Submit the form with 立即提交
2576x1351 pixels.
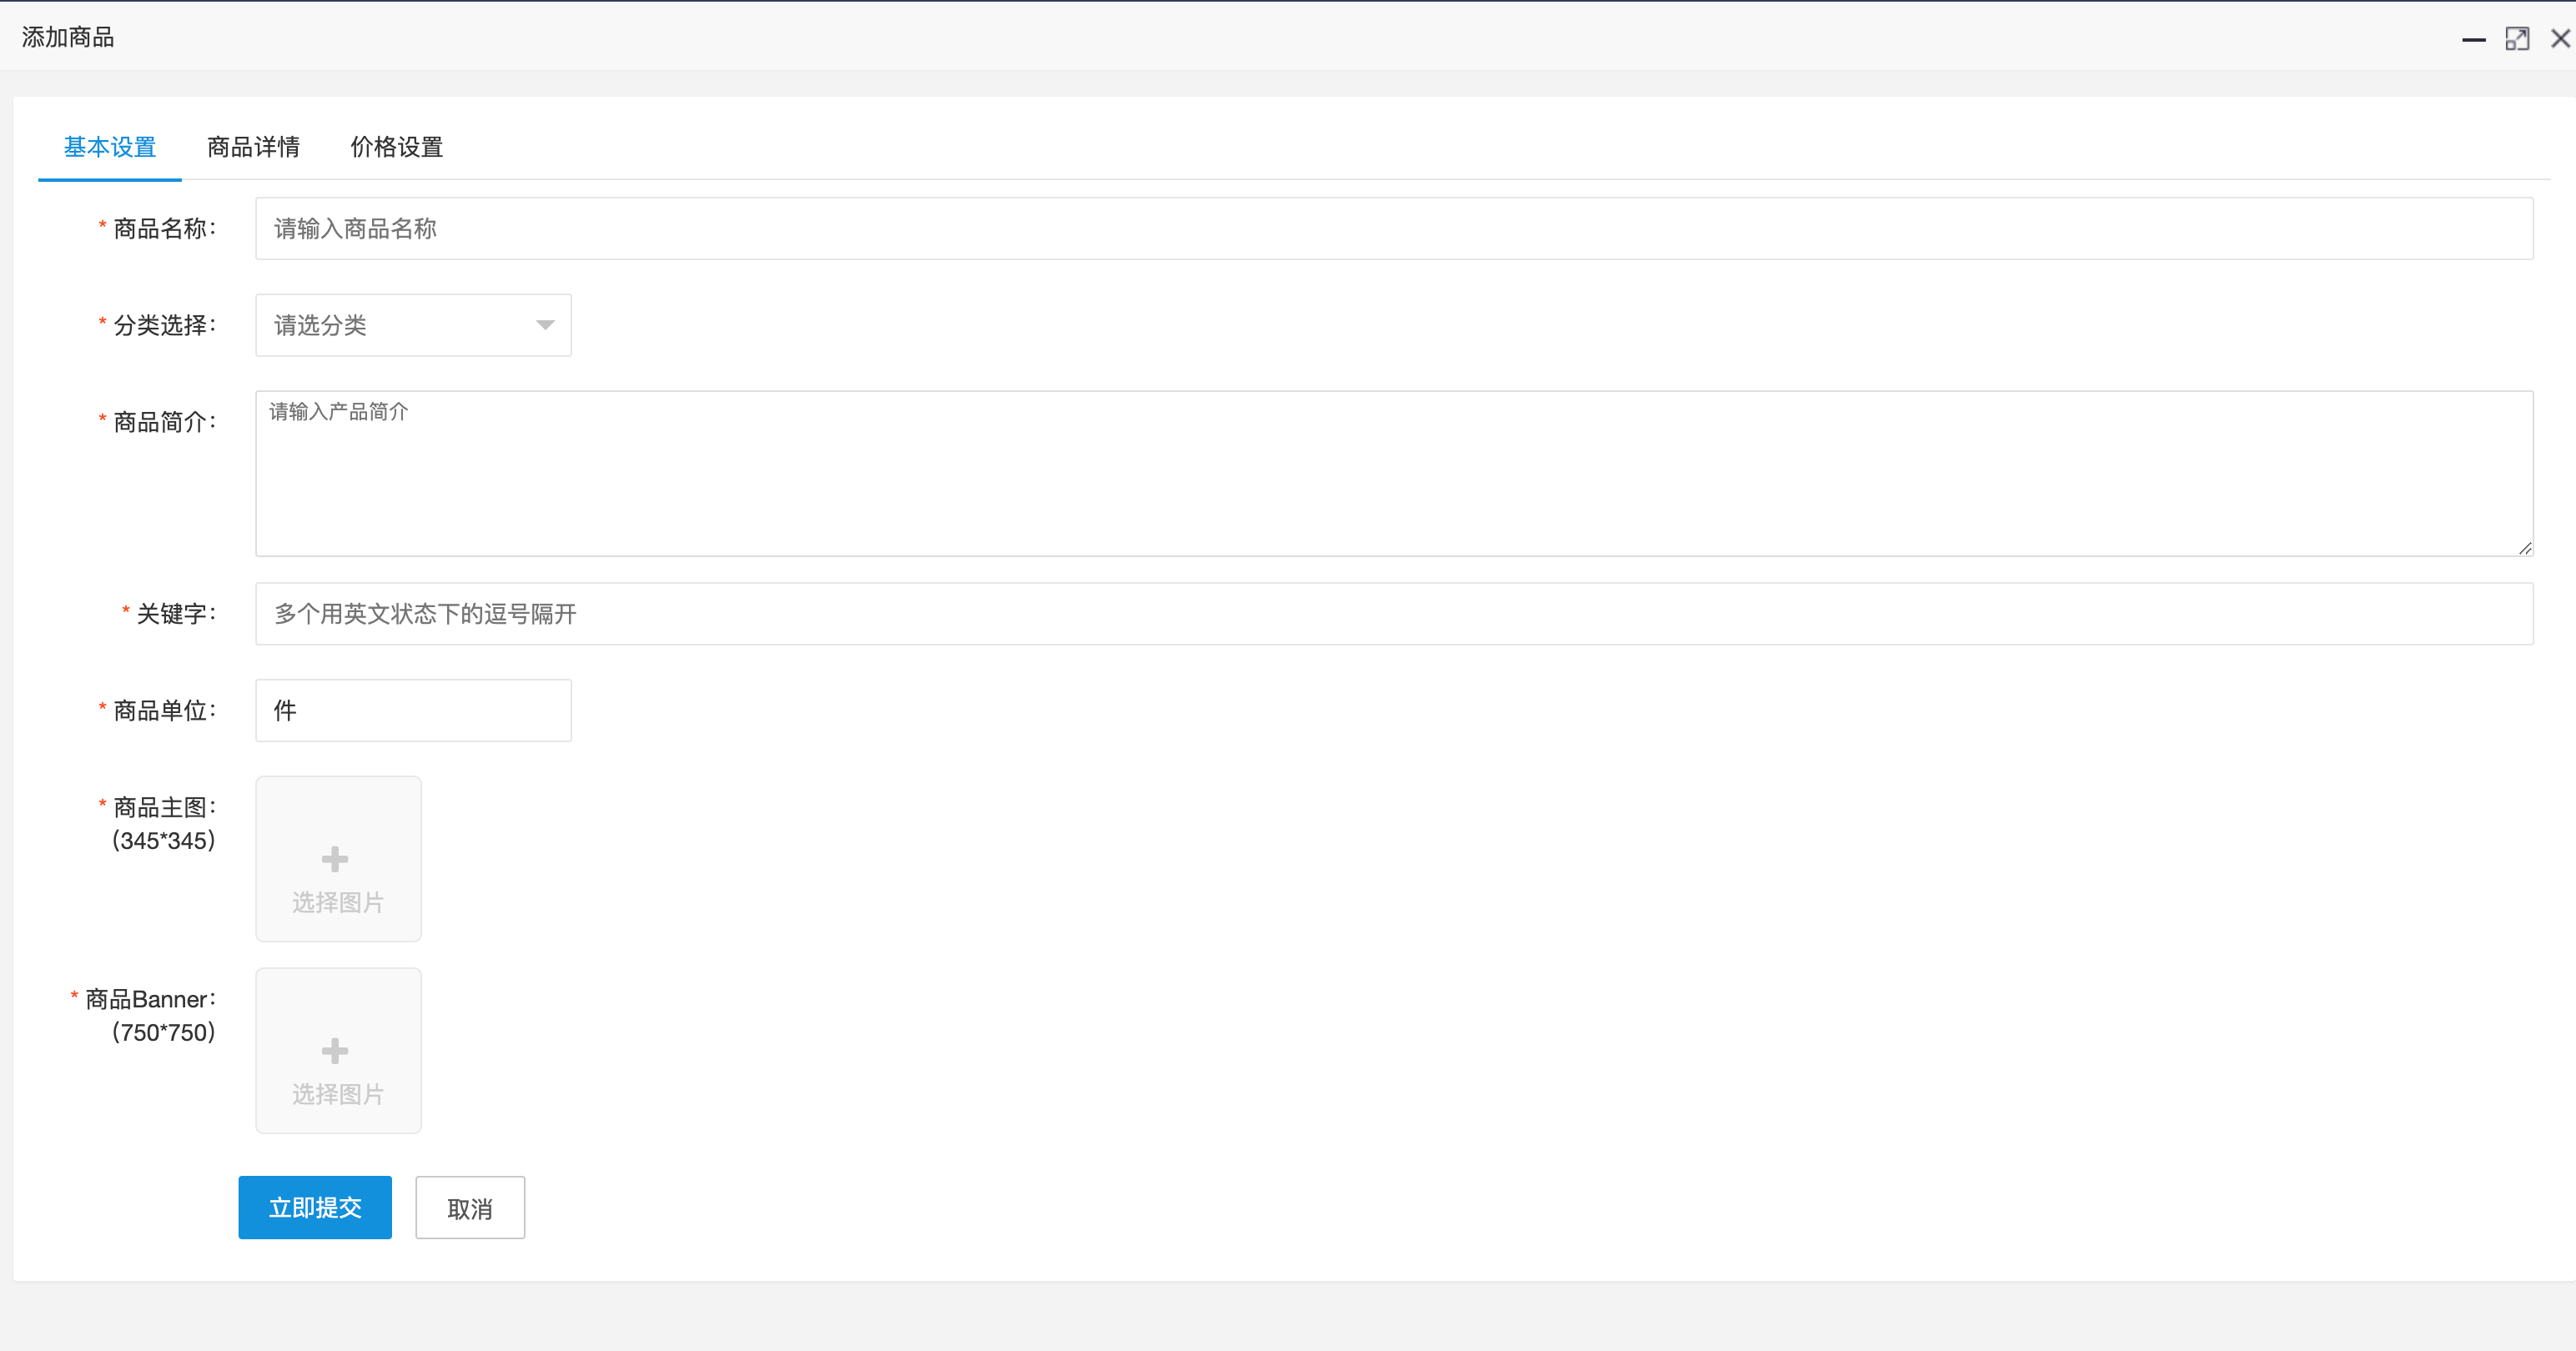click(315, 1208)
